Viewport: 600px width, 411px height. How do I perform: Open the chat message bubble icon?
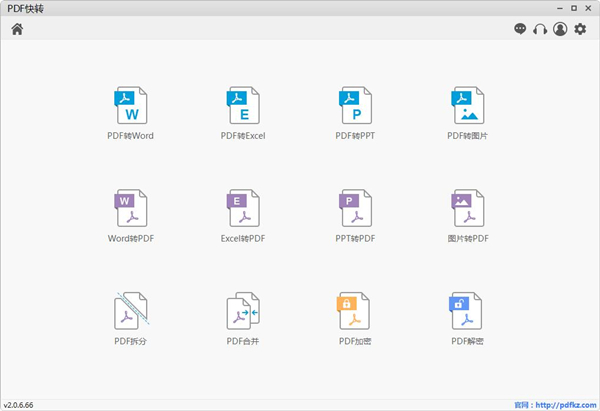coord(520,30)
